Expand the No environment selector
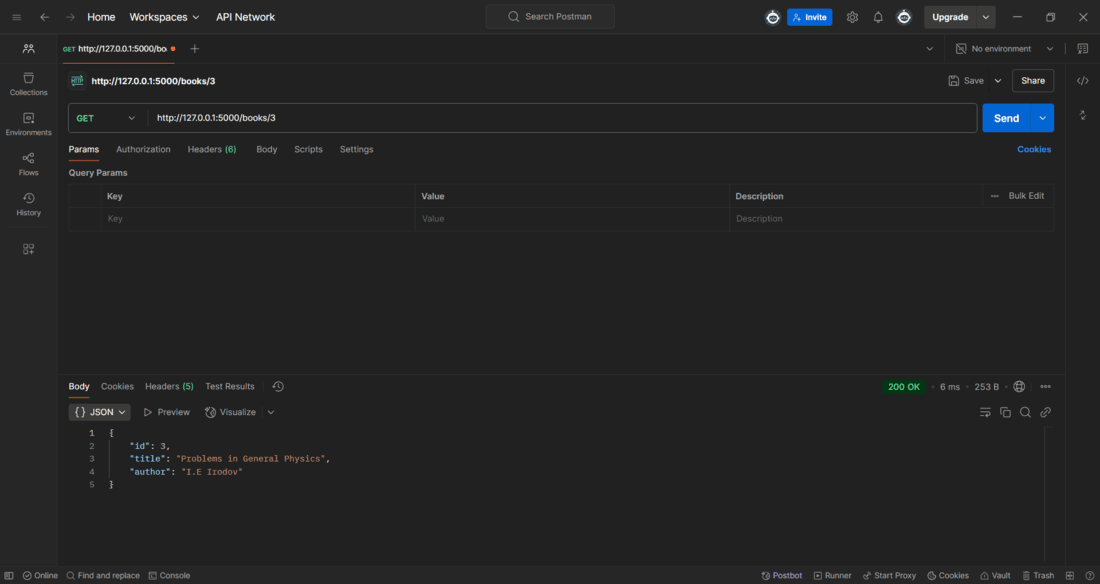The image size is (1100, 584). (x=1005, y=48)
